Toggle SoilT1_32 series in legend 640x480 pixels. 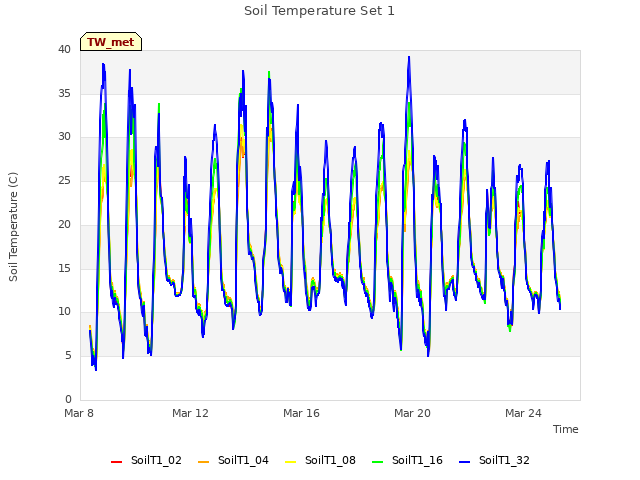[494, 460]
